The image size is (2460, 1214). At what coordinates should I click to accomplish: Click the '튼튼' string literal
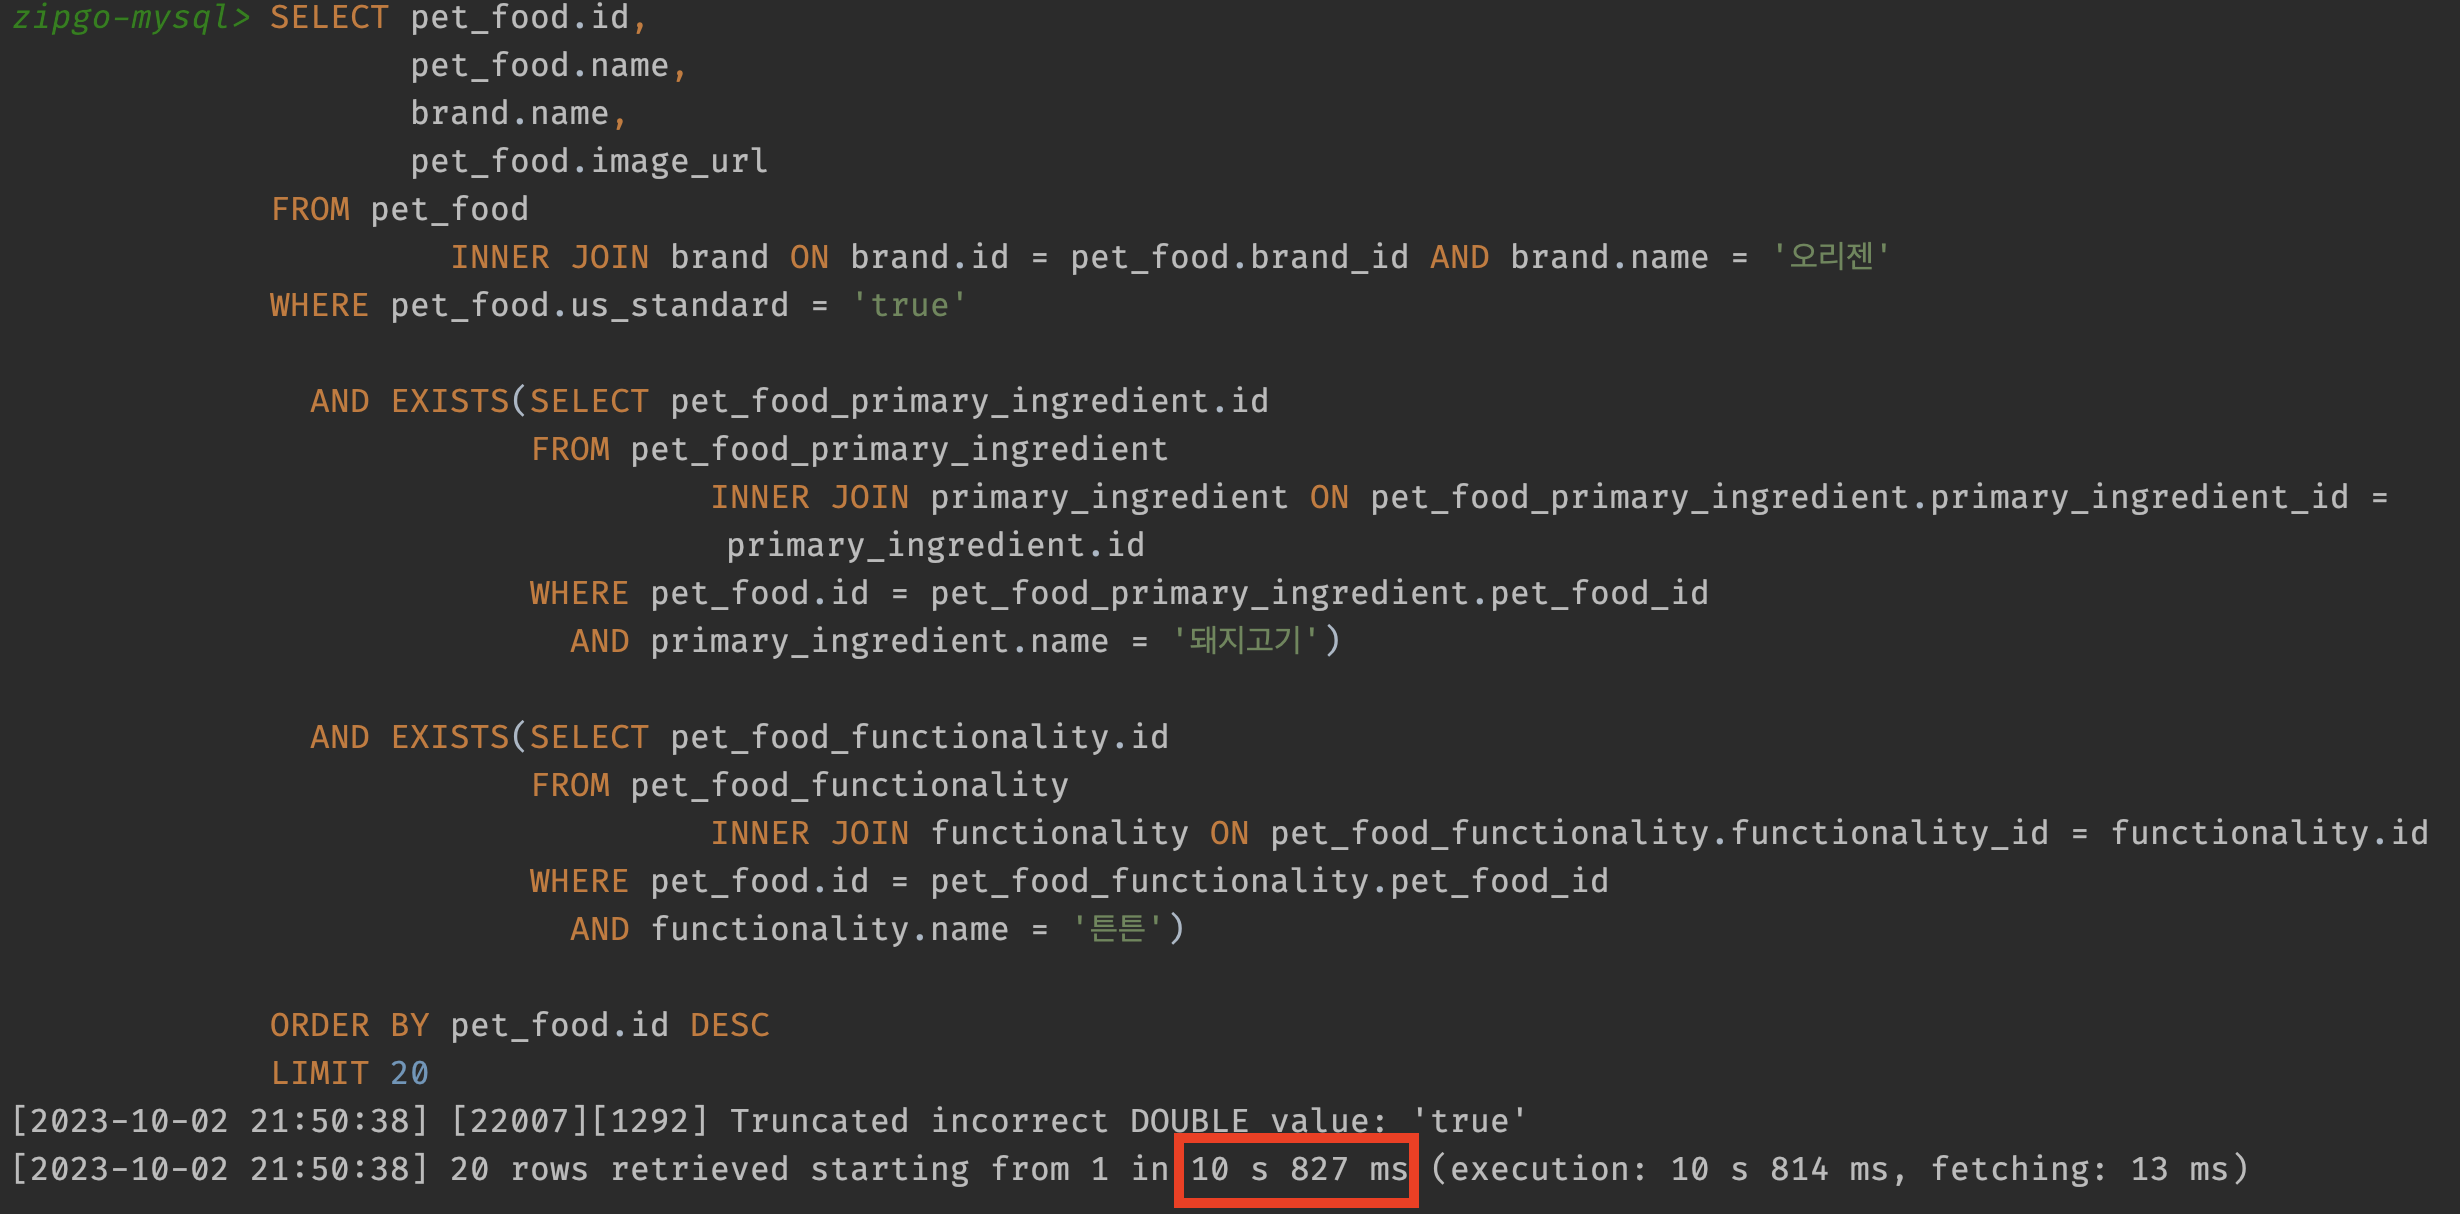click(1117, 929)
